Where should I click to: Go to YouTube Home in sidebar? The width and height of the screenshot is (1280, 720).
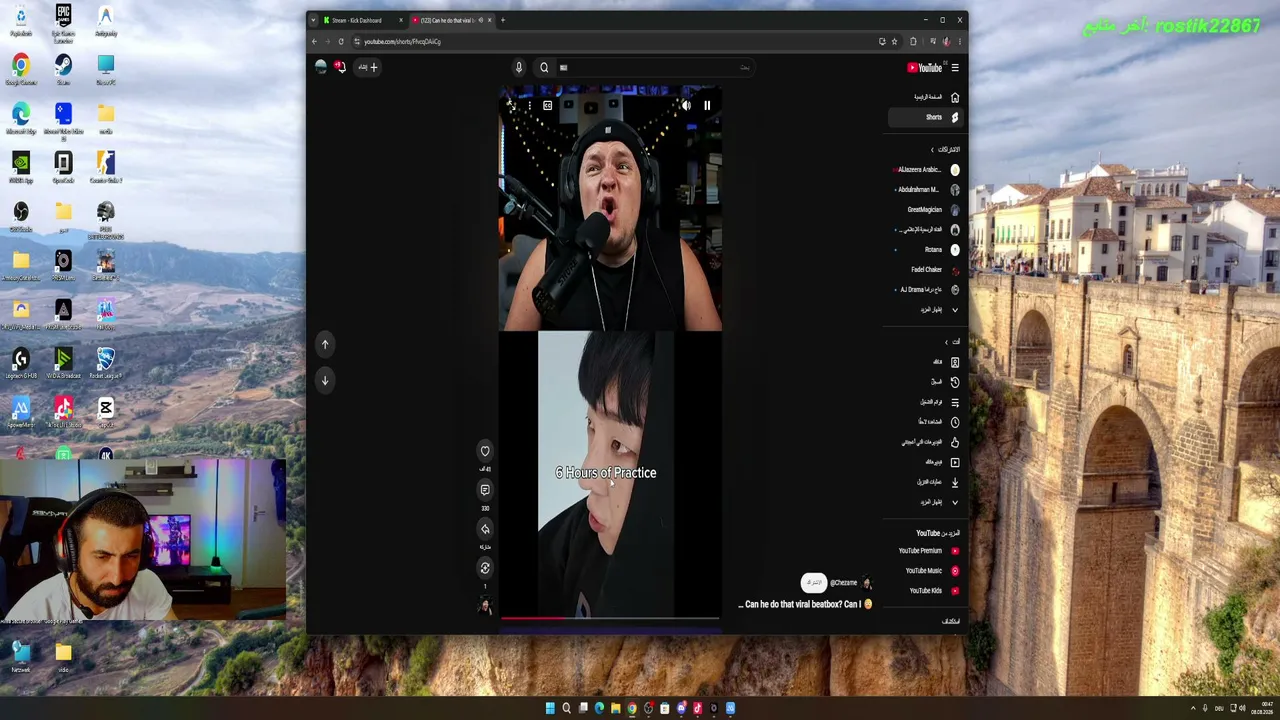pos(924,97)
